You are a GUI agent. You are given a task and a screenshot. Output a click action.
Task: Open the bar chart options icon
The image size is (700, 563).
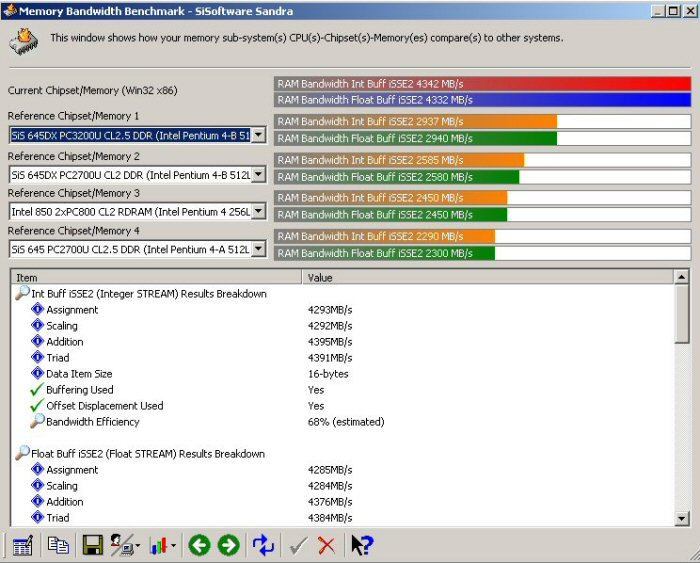[x=159, y=546]
